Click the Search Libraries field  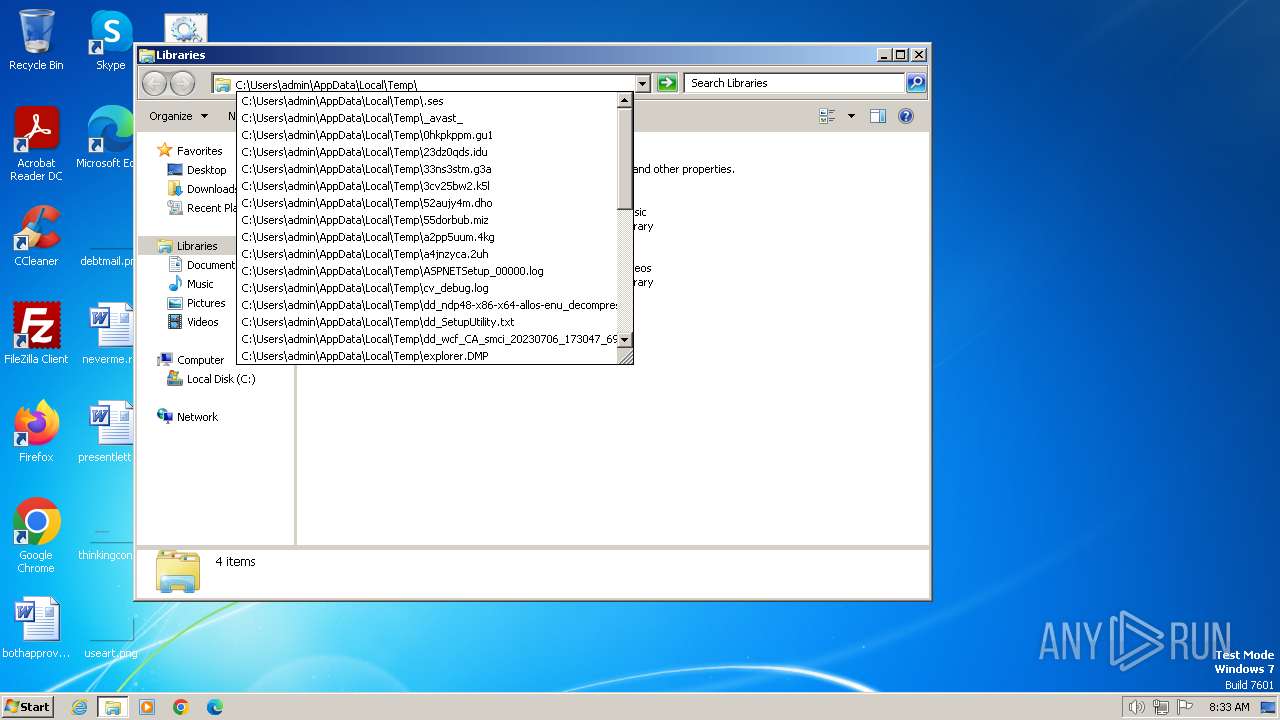[x=796, y=83]
